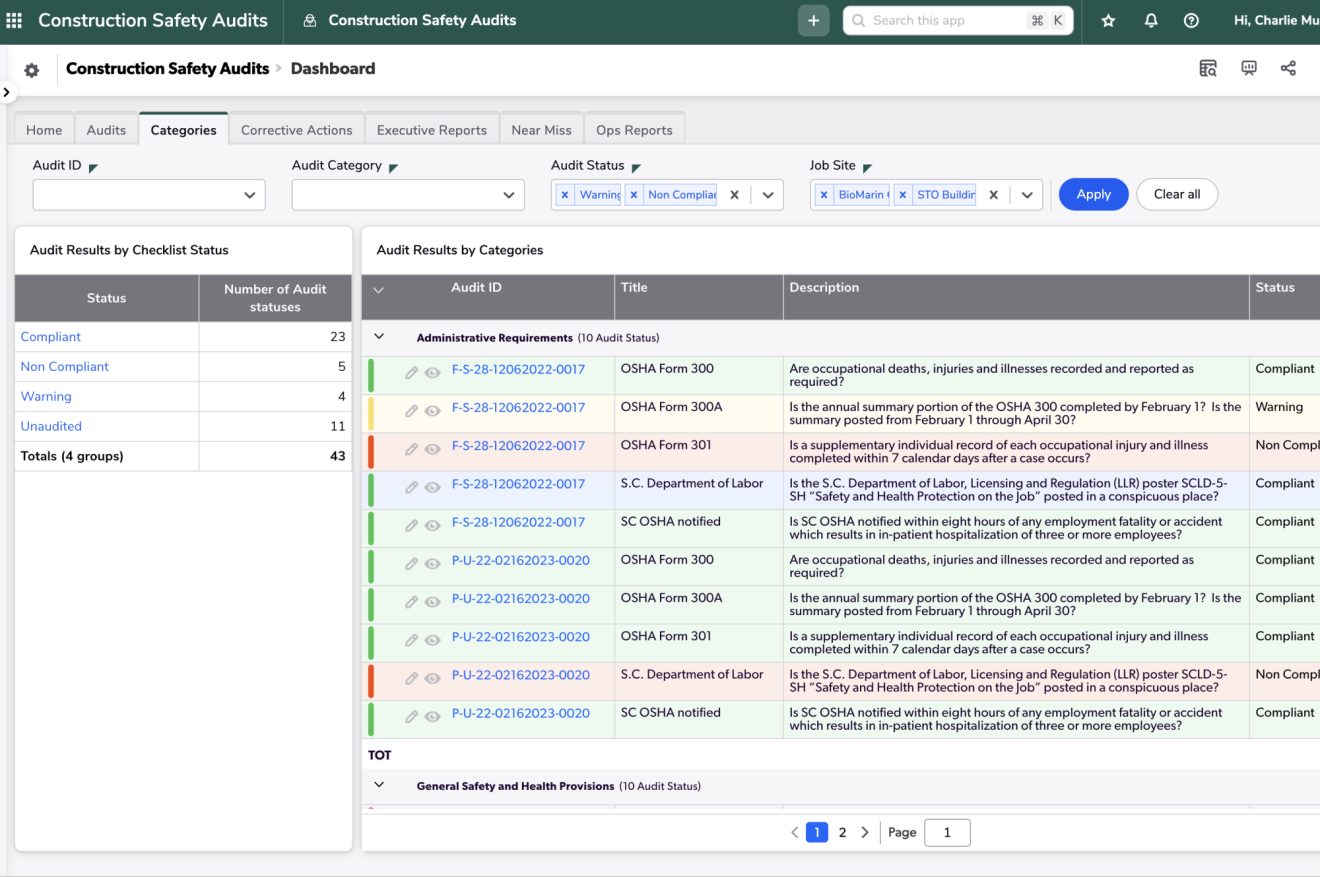This screenshot has width=1320, height=877.
Task: Click the edit pencil for OSHA Form 300A row
Action: click(411, 411)
